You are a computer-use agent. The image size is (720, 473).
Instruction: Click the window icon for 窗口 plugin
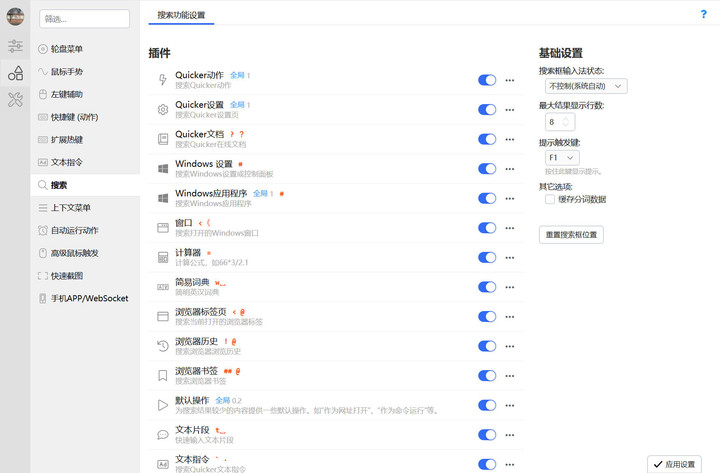click(163, 228)
